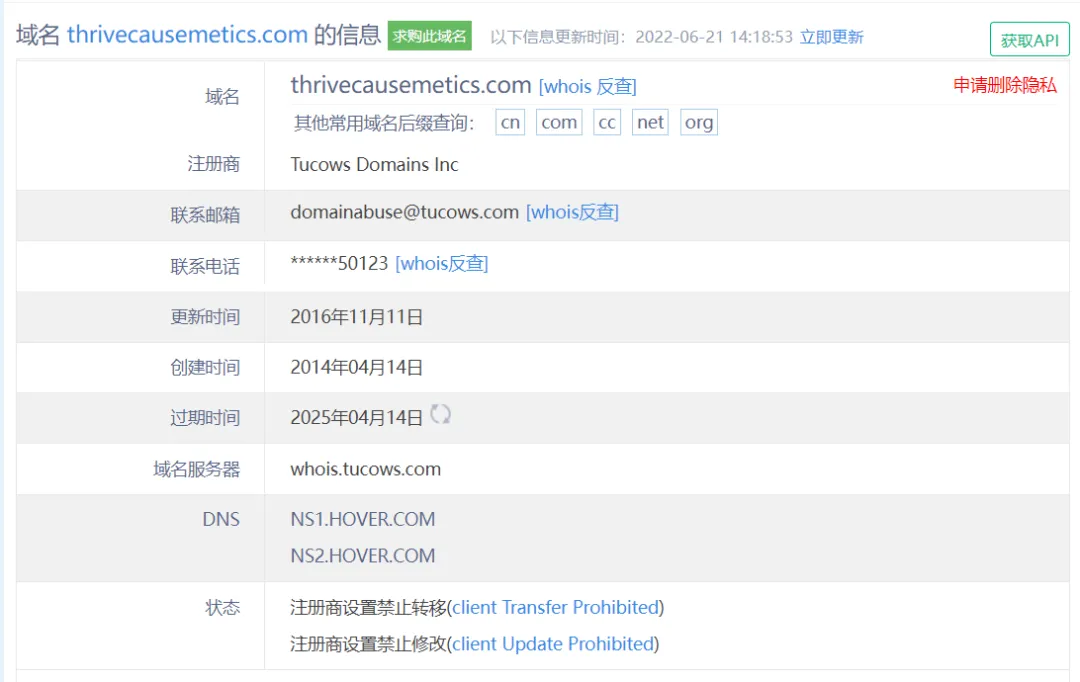Click the green 求购此域名 button
The width and height of the screenshot is (1080, 682).
tap(429, 36)
